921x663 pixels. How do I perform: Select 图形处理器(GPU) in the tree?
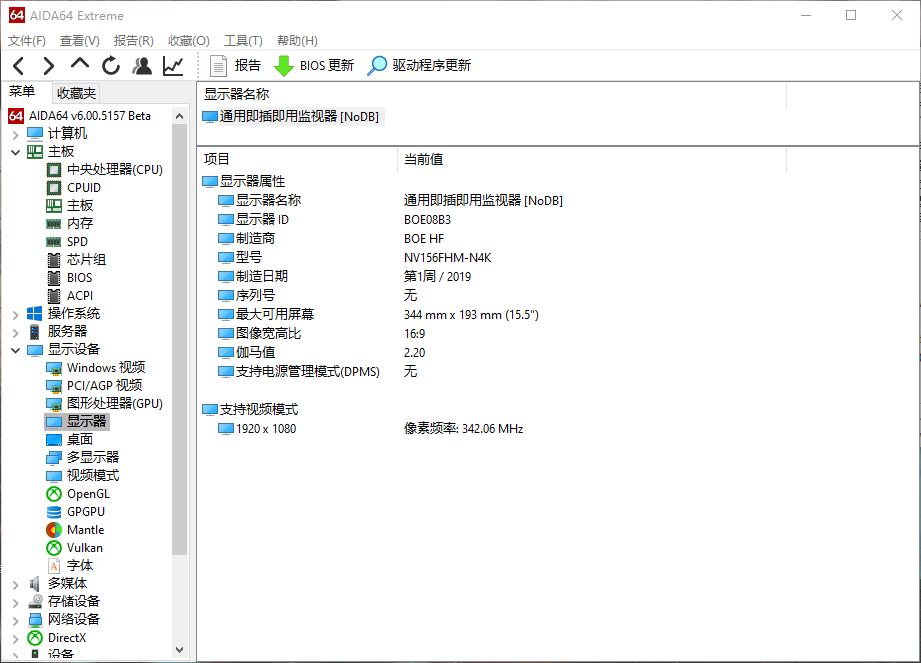[114, 404]
